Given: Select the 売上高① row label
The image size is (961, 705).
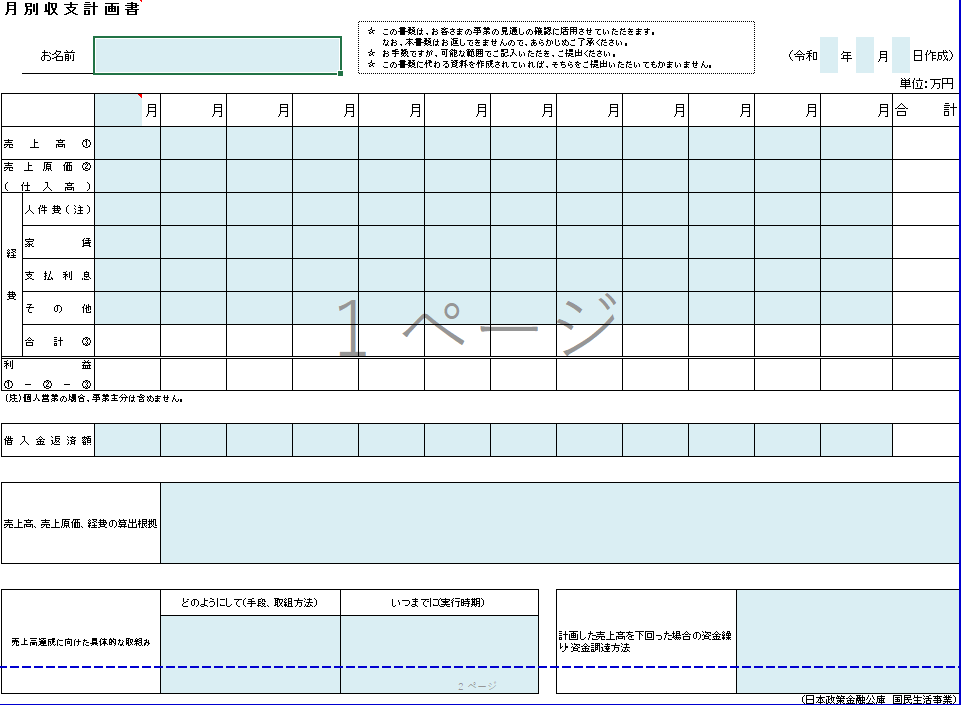Looking at the screenshot, I should tap(48, 143).
